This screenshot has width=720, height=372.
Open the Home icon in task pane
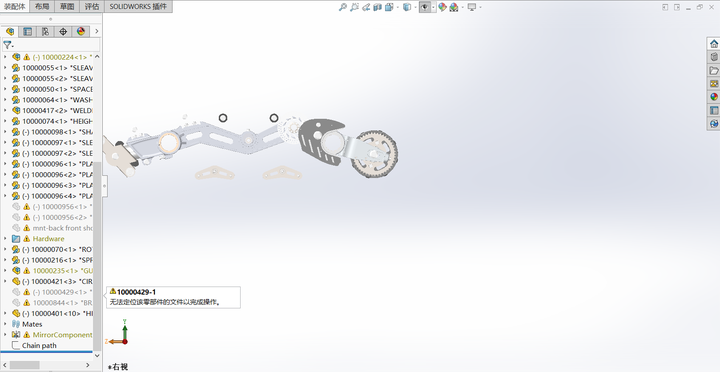click(714, 44)
